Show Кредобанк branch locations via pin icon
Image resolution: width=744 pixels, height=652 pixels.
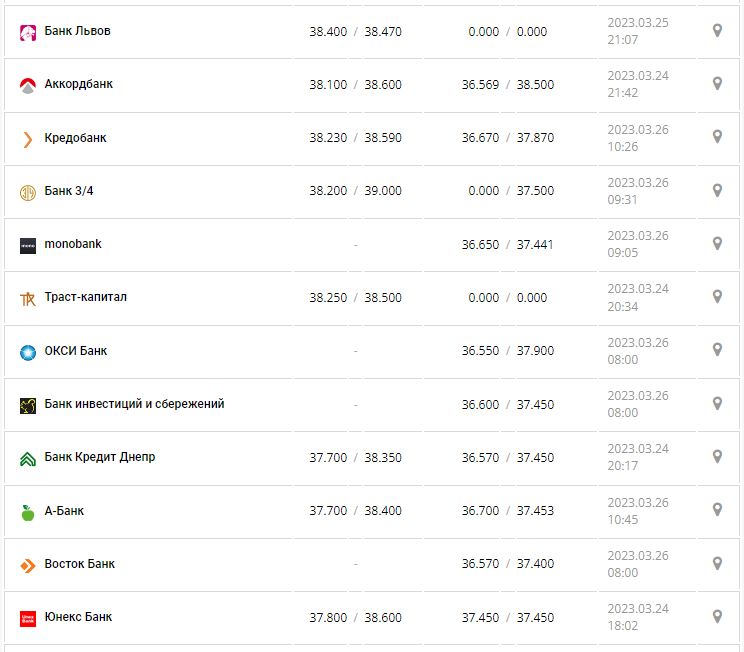click(717, 137)
